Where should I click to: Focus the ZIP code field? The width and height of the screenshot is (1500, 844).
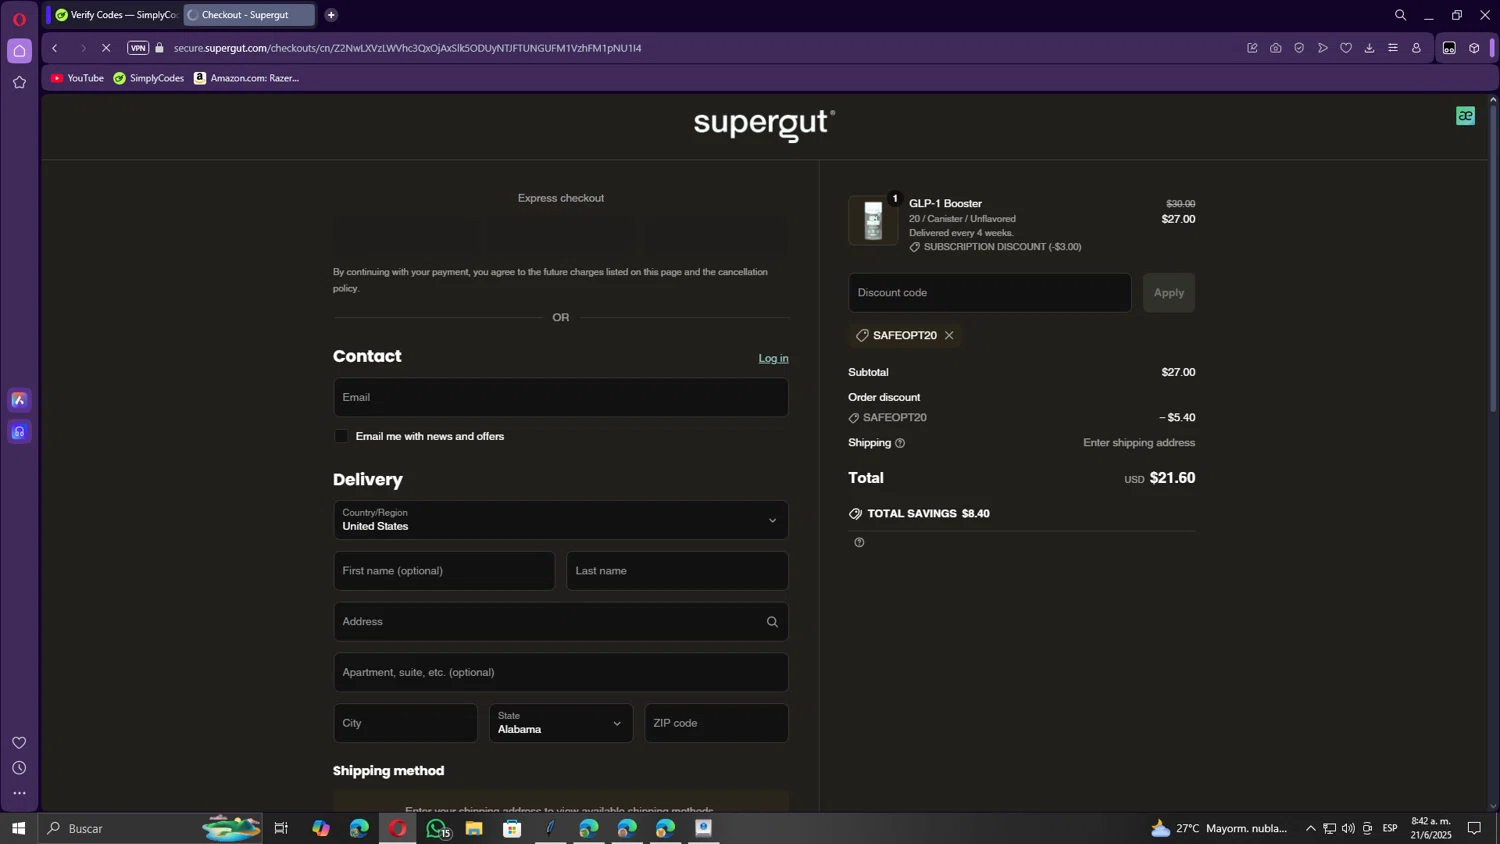pyautogui.click(x=717, y=723)
